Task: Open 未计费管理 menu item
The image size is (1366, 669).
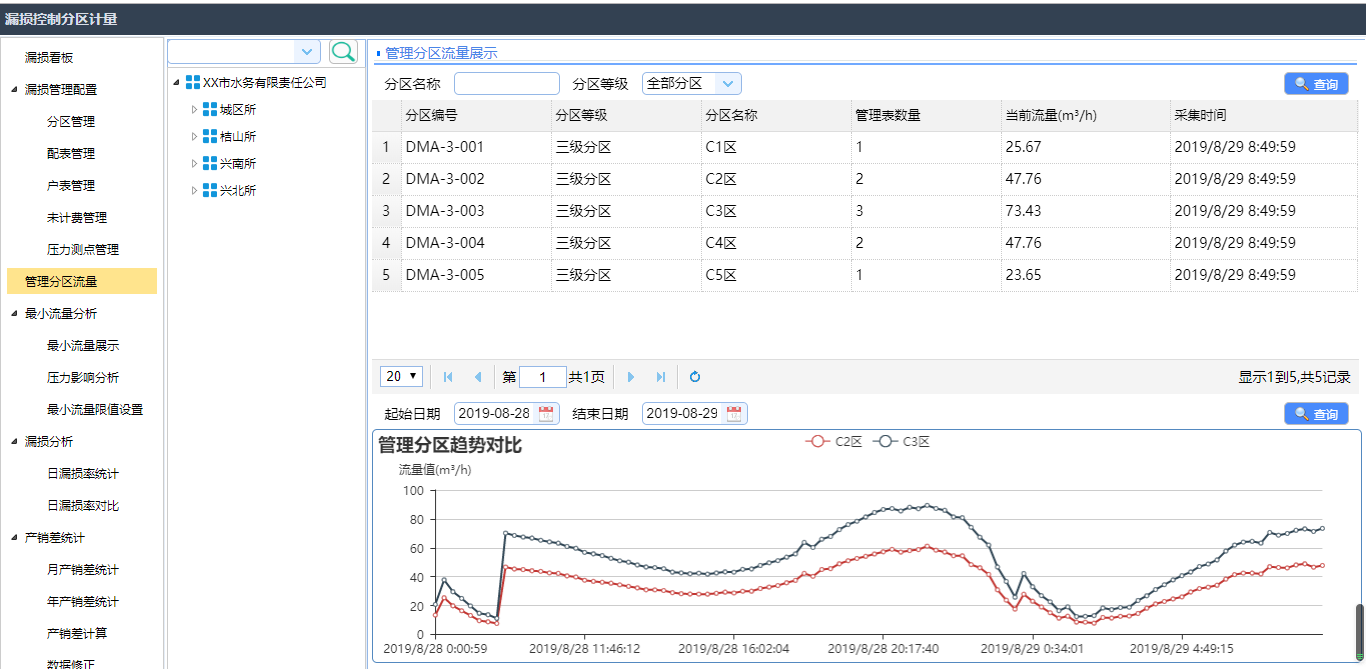Action: coord(77,218)
